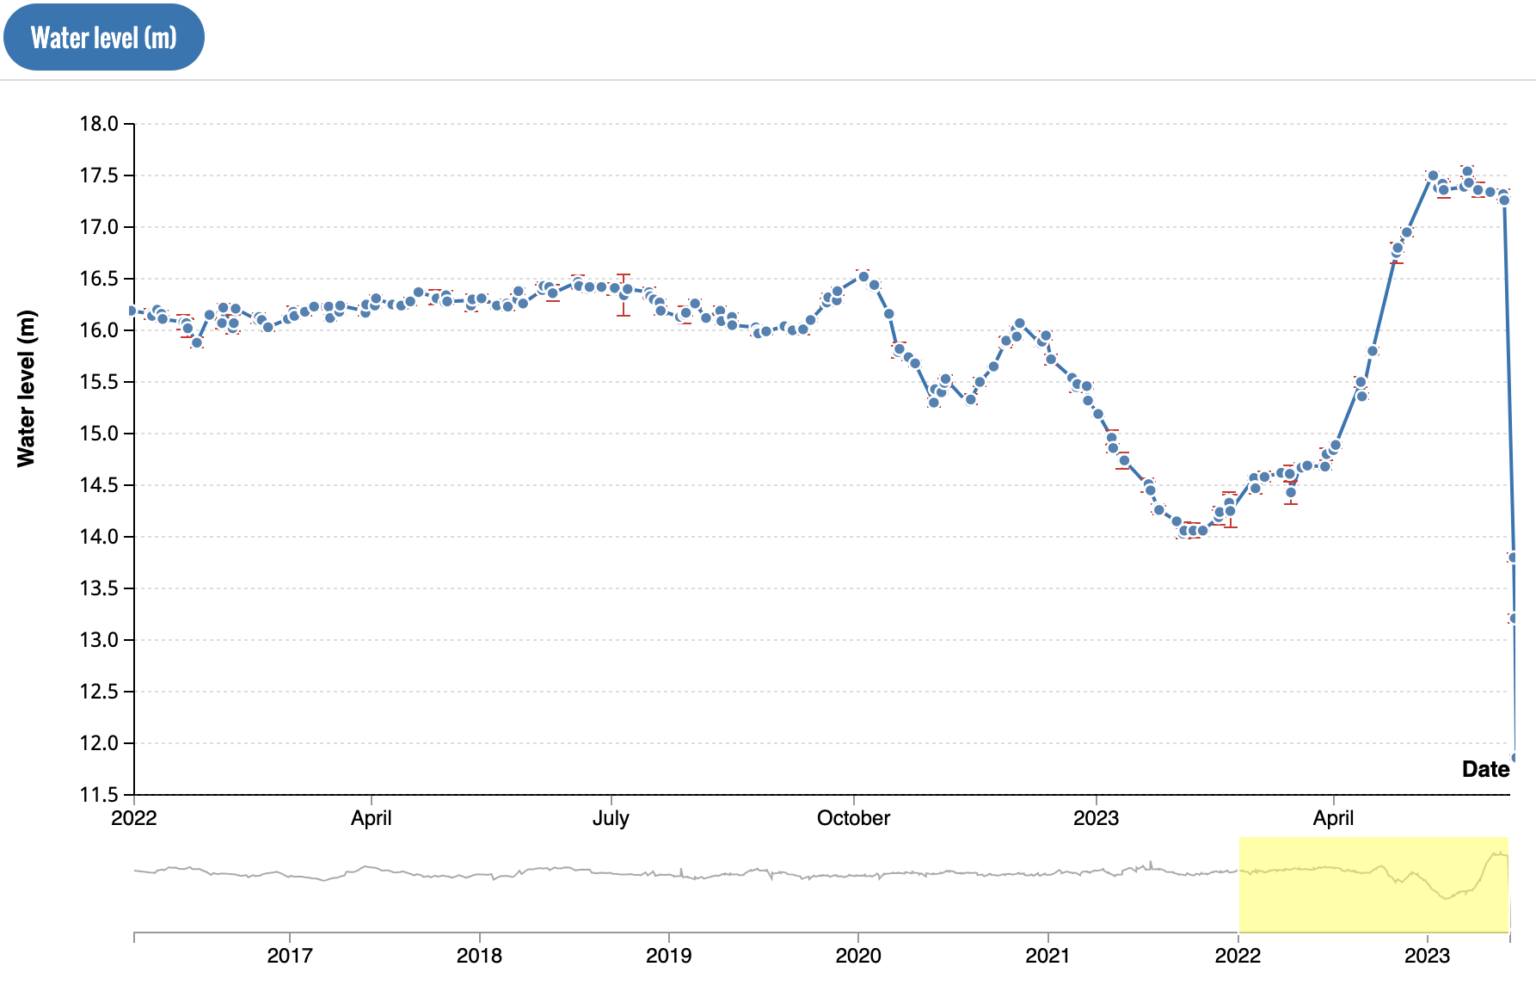Click the yellow highlighted range in overview chart
This screenshot has width=1536, height=985.
tap(1373, 884)
